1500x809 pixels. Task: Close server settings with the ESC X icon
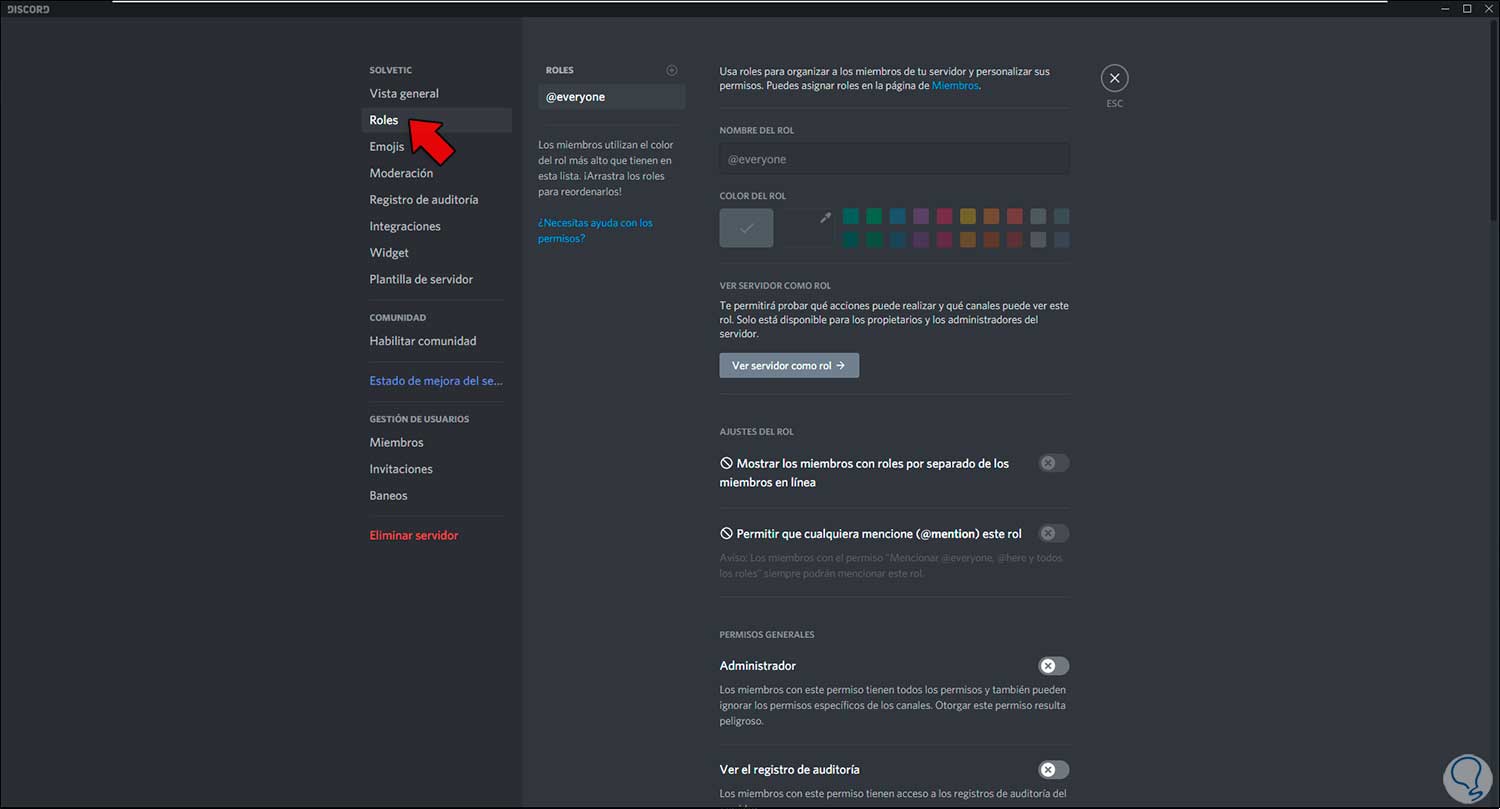click(1114, 78)
